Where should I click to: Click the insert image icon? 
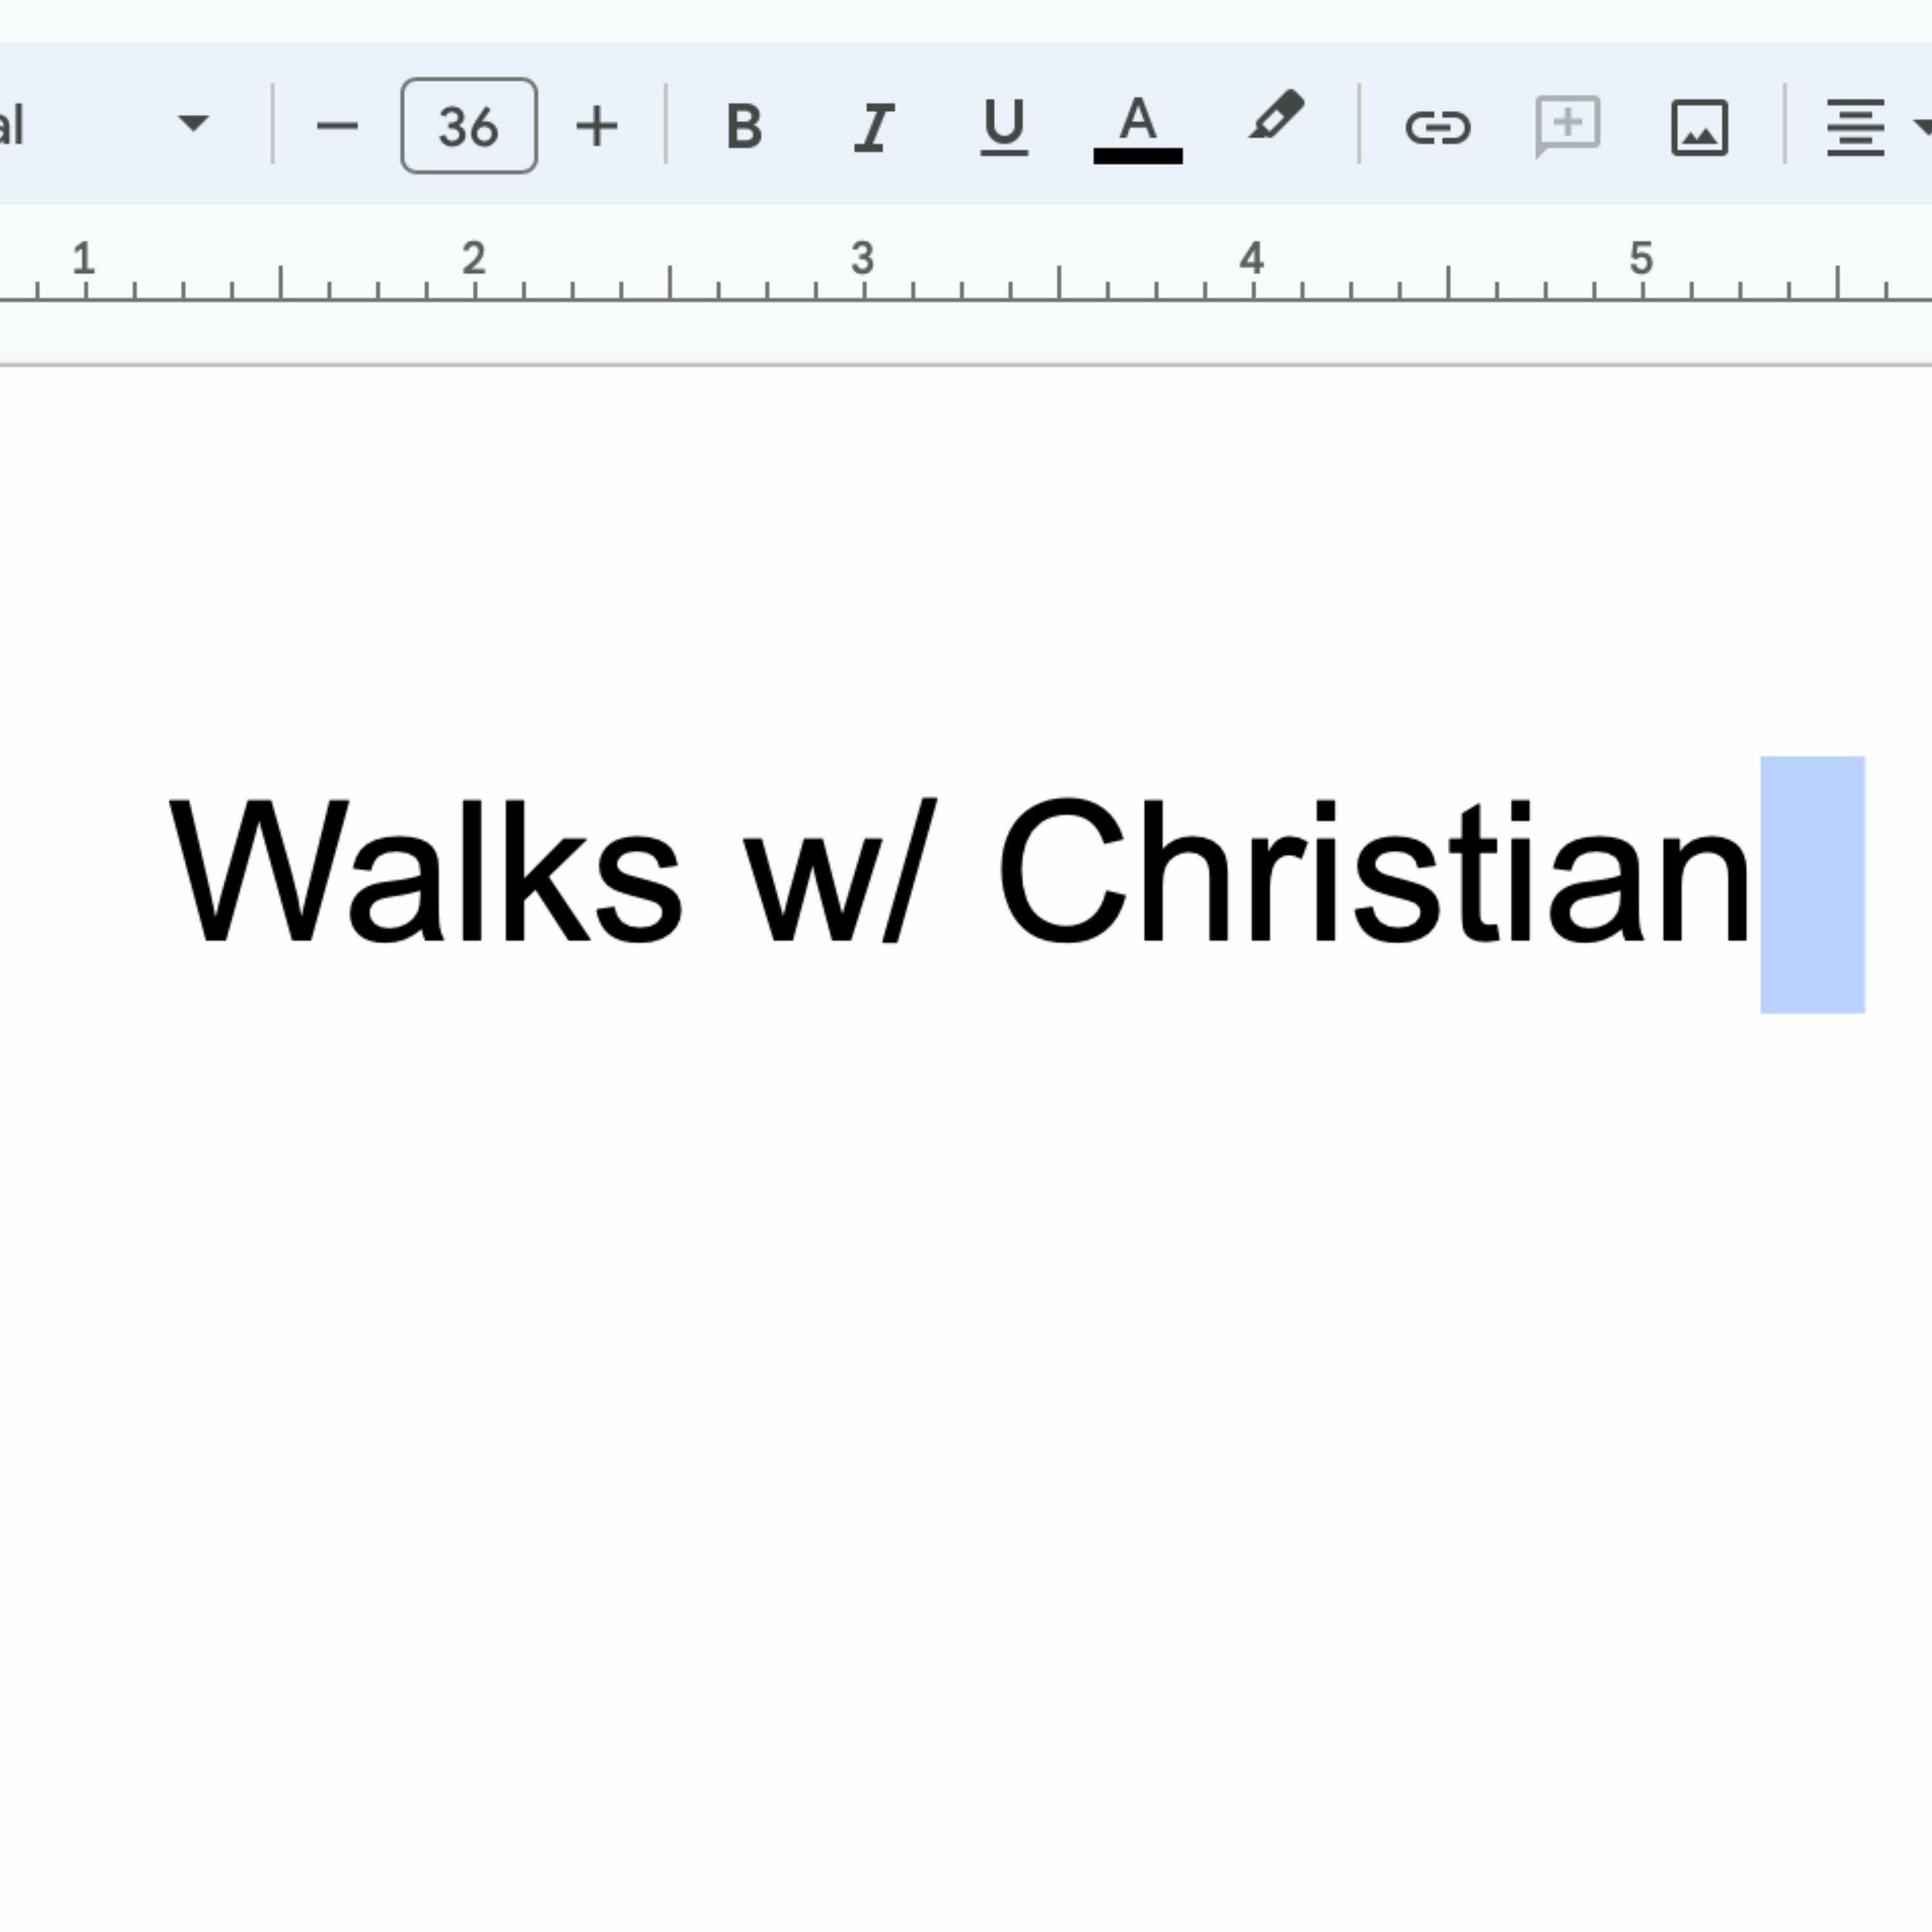point(1699,127)
